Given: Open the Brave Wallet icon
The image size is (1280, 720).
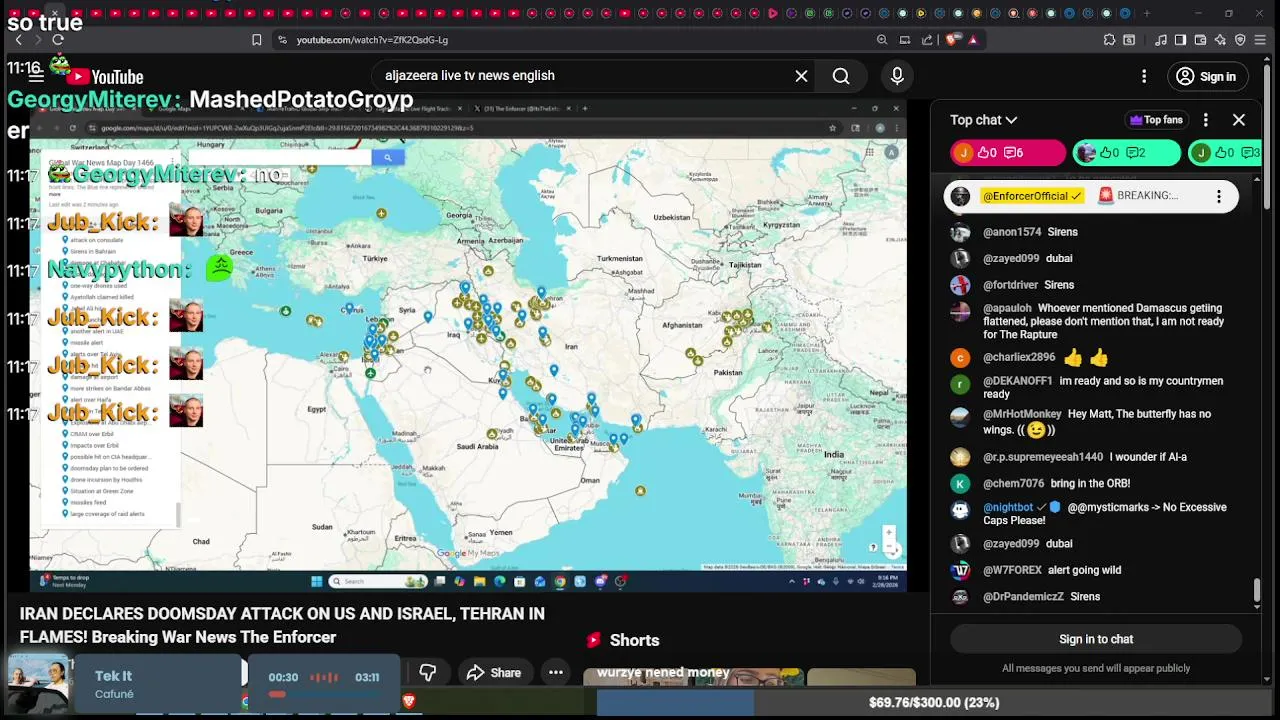Looking at the screenshot, I should point(1201,40).
